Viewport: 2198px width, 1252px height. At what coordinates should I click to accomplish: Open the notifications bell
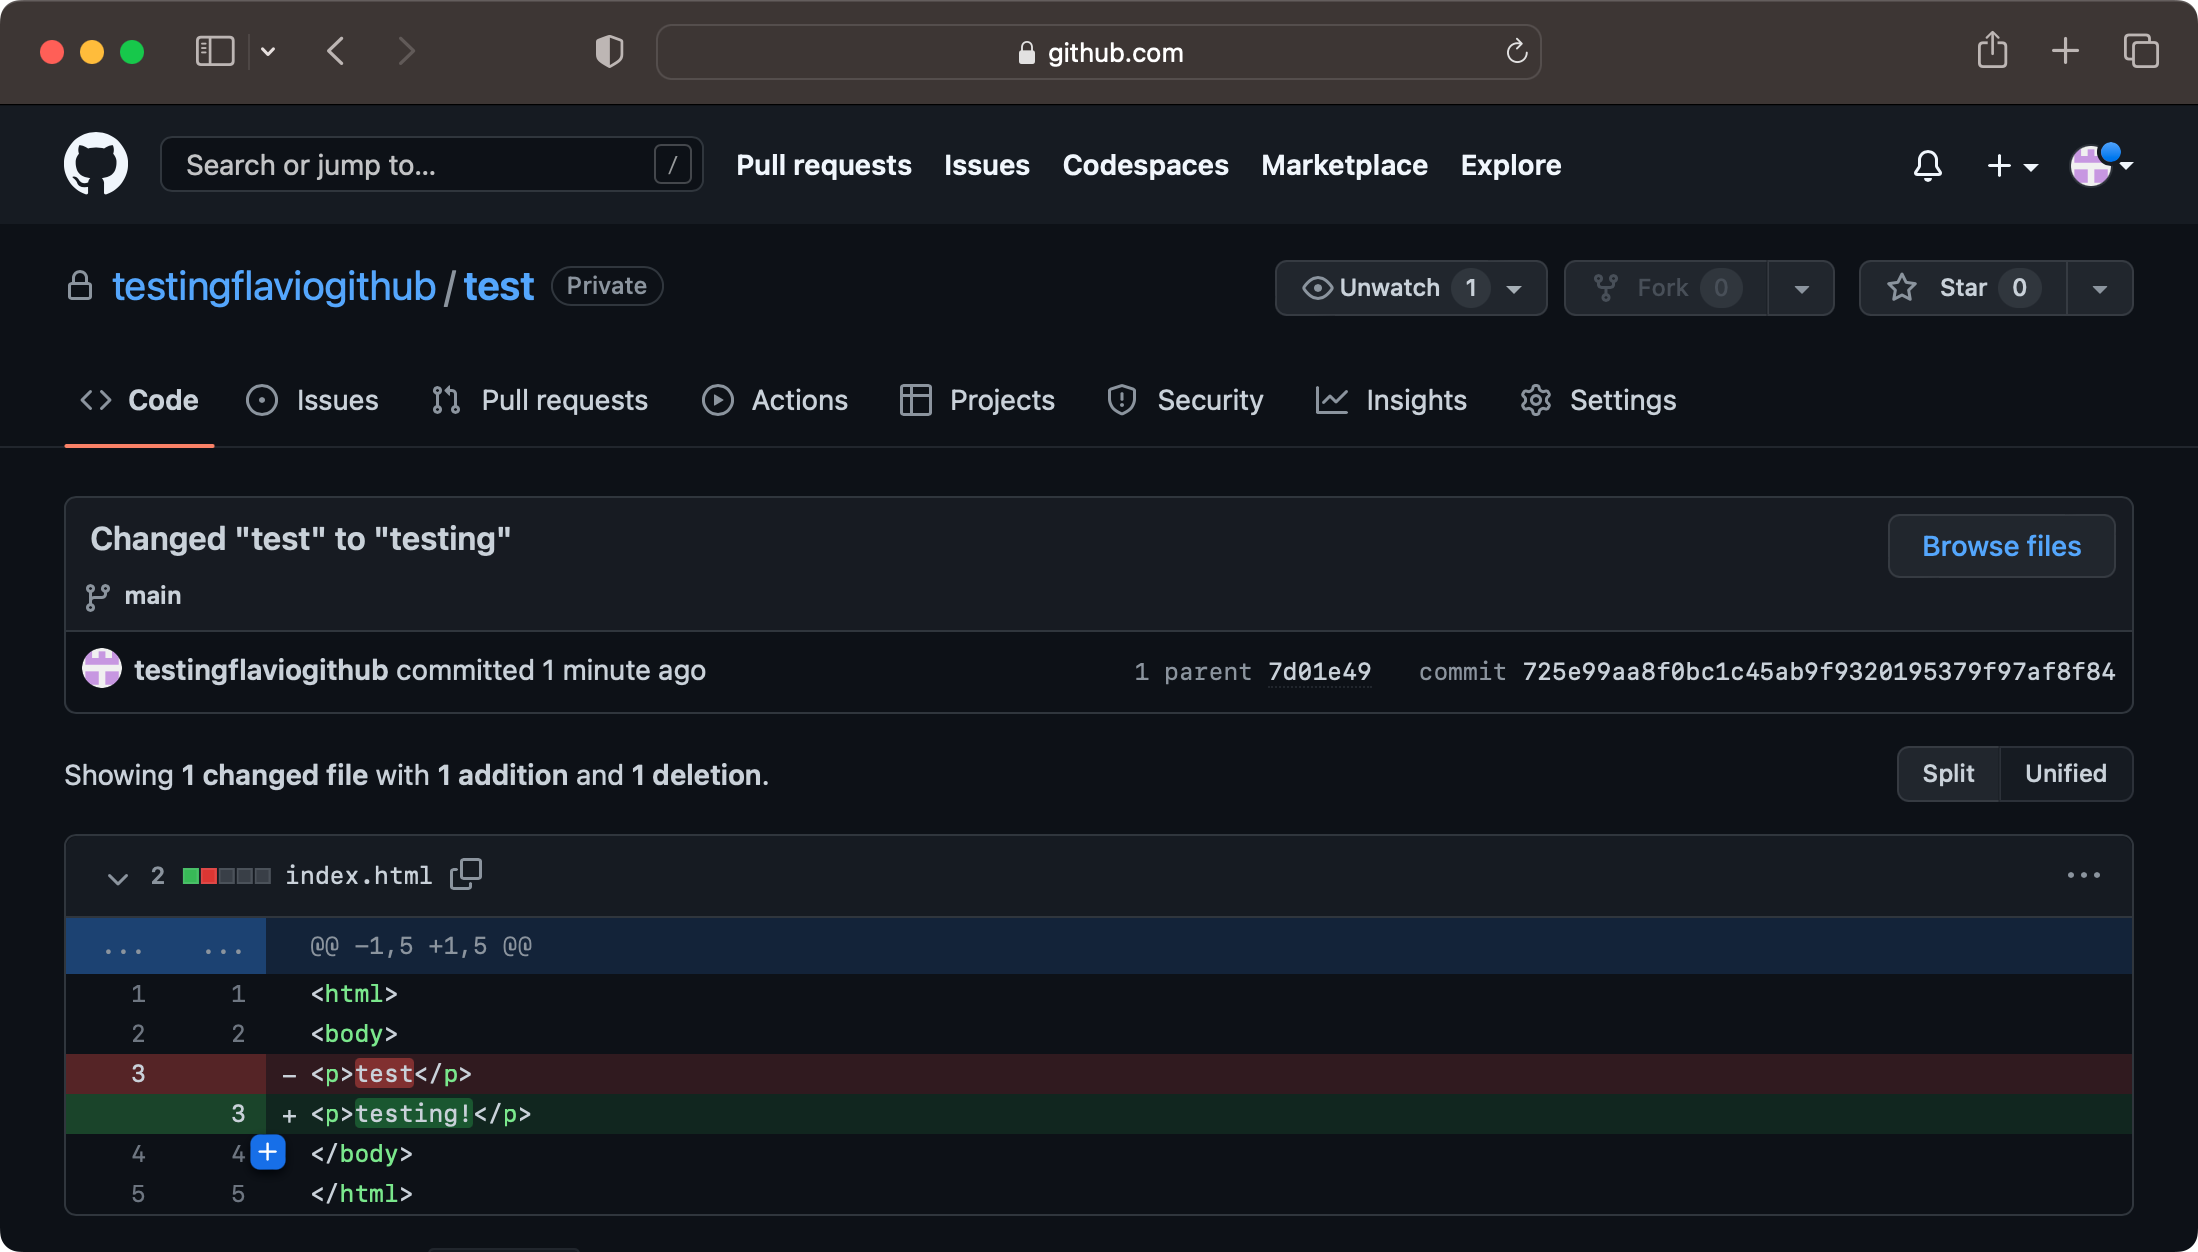[1928, 165]
